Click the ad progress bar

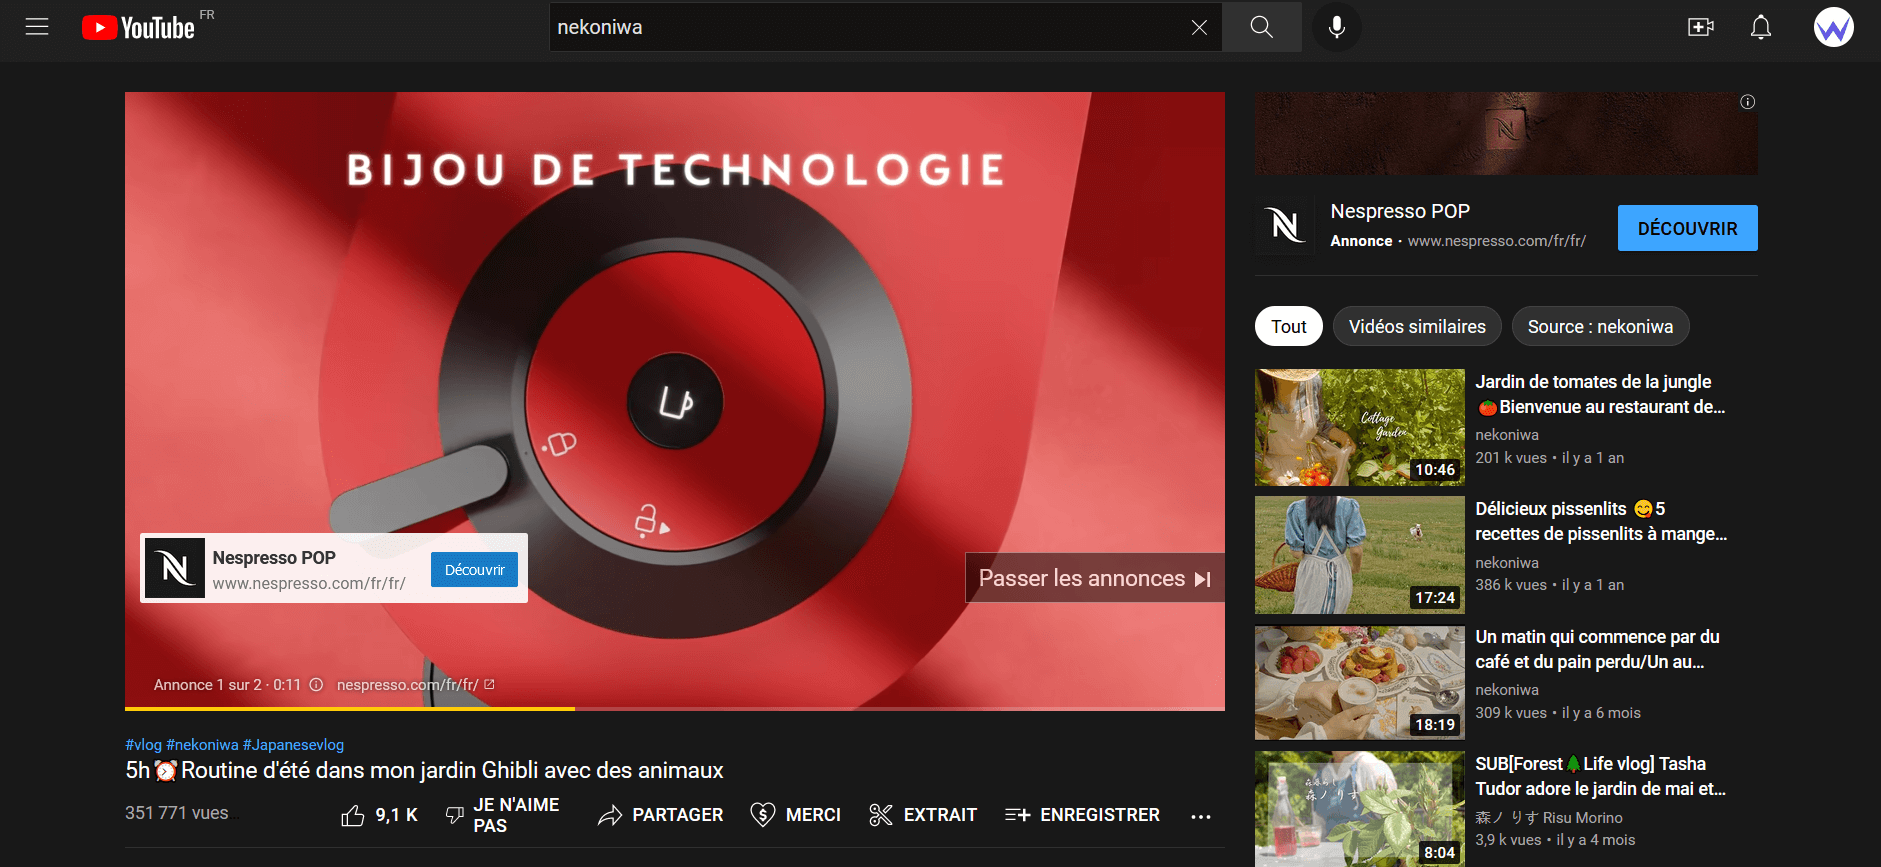click(x=674, y=708)
